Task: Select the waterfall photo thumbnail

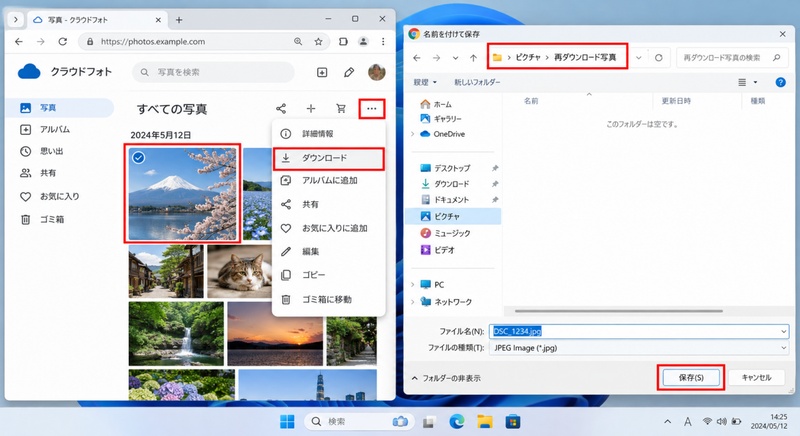Action: tap(176, 334)
